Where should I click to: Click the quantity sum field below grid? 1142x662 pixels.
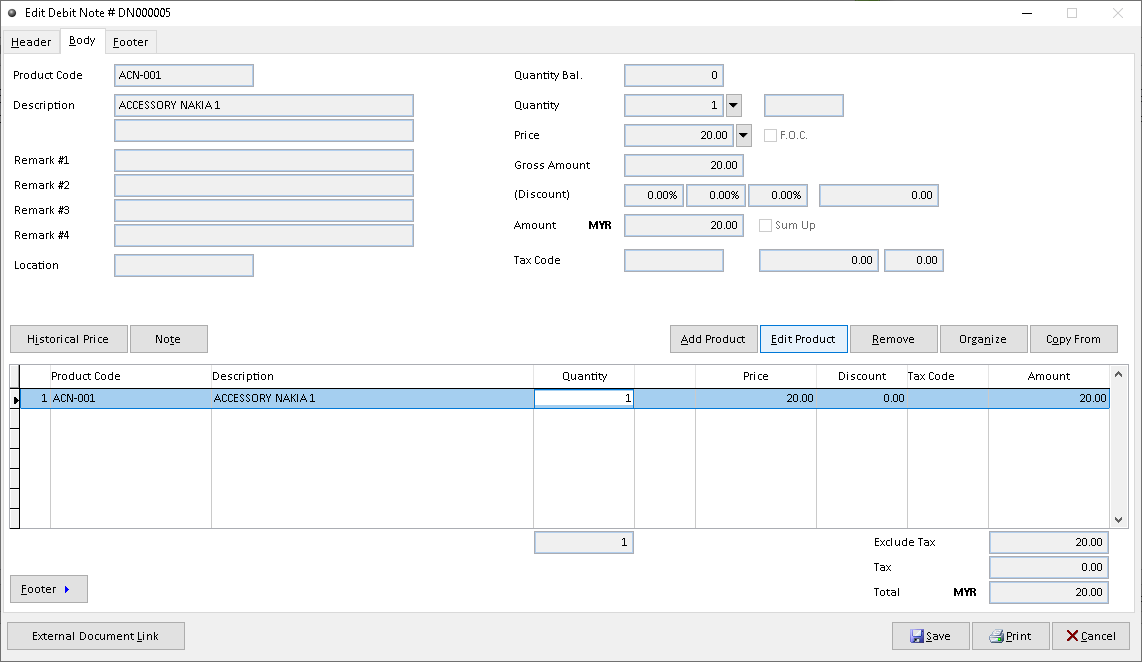click(584, 542)
